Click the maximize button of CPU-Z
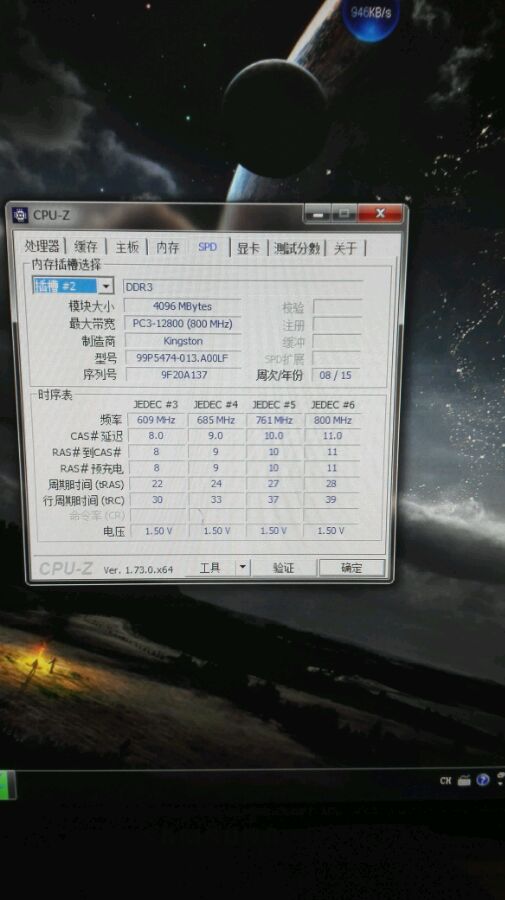 [x=344, y=214]
